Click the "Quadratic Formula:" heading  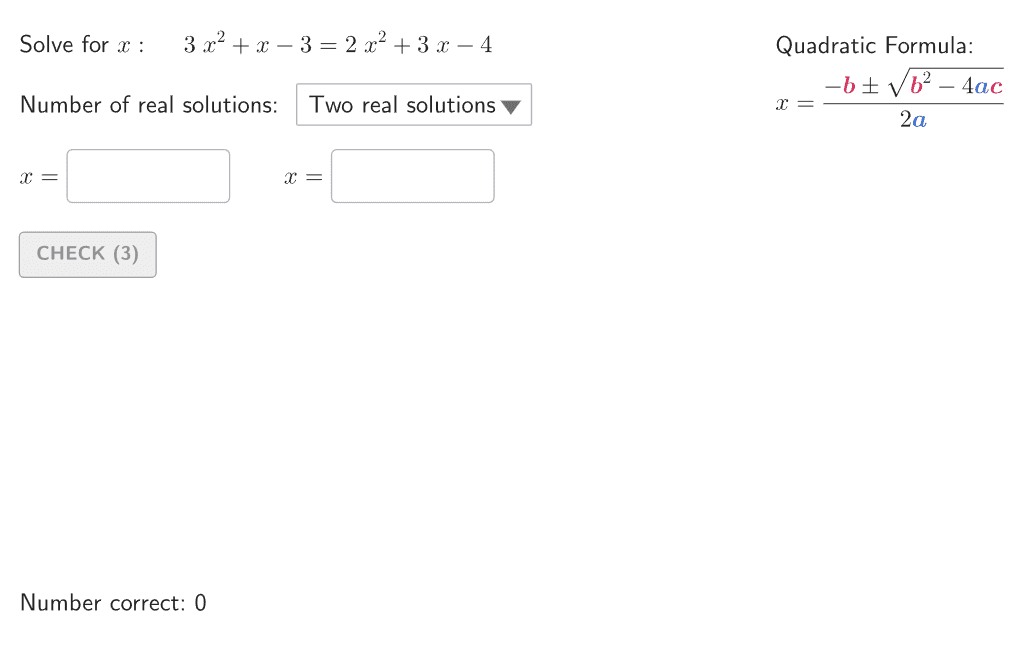pyautogui.click(x=874, y=46)
